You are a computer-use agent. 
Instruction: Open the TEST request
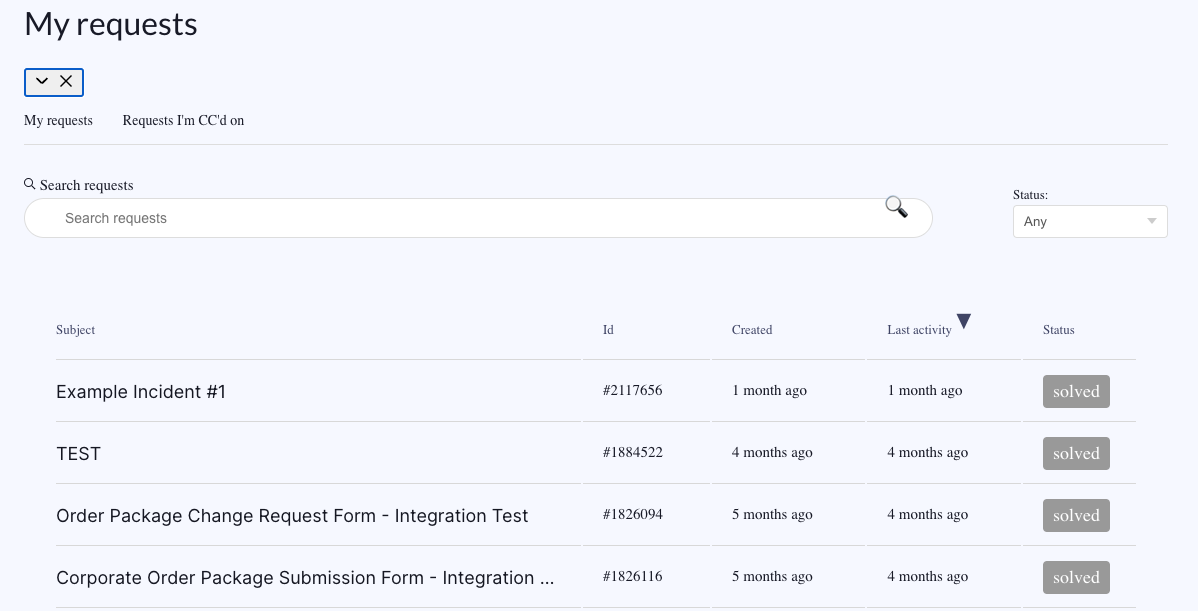point(79,454)
